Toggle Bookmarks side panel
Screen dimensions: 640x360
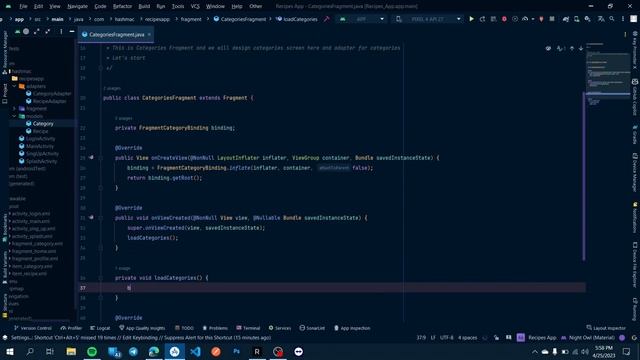pos(5,228)
